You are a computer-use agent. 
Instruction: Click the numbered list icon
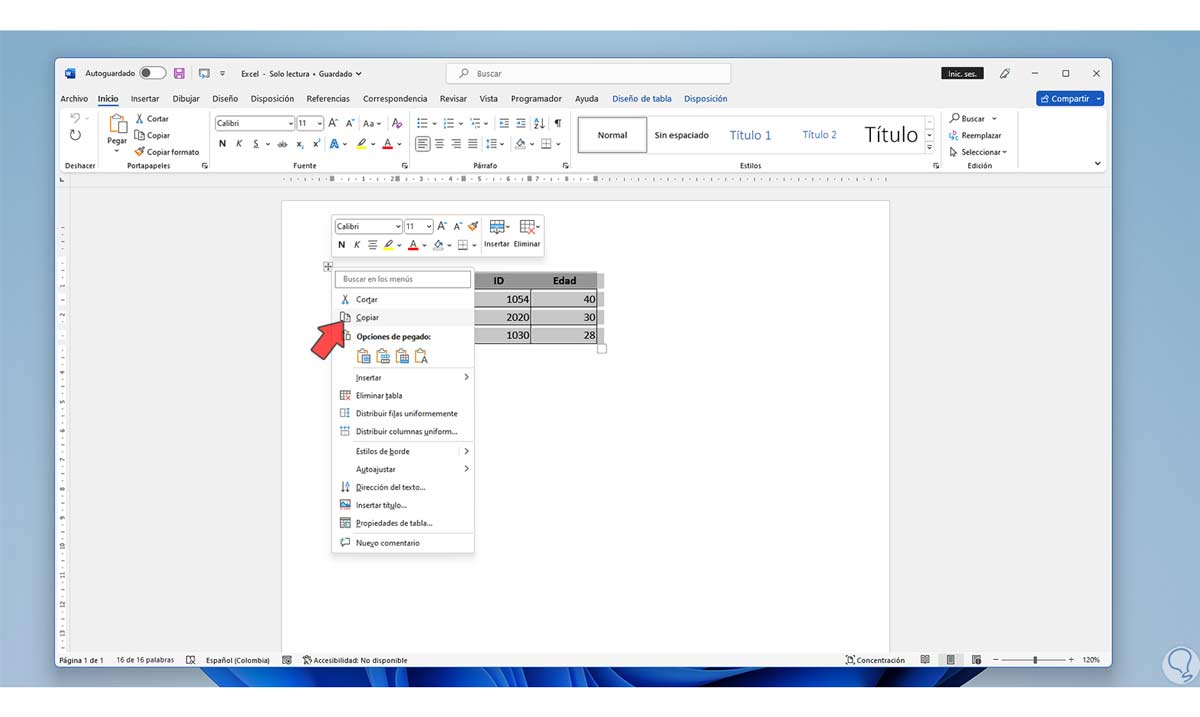point(449,123)
